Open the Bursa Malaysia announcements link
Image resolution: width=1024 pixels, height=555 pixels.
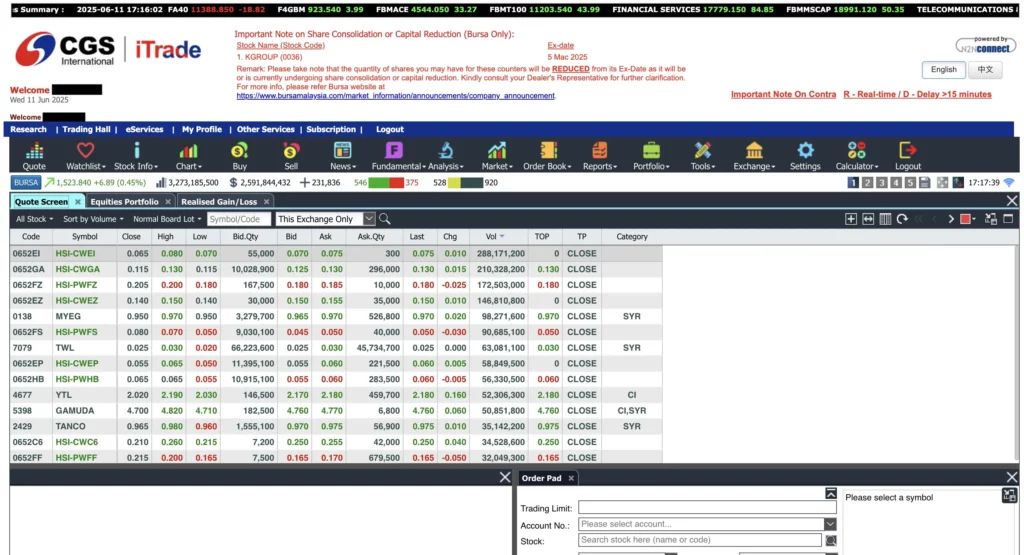point(395,96)
